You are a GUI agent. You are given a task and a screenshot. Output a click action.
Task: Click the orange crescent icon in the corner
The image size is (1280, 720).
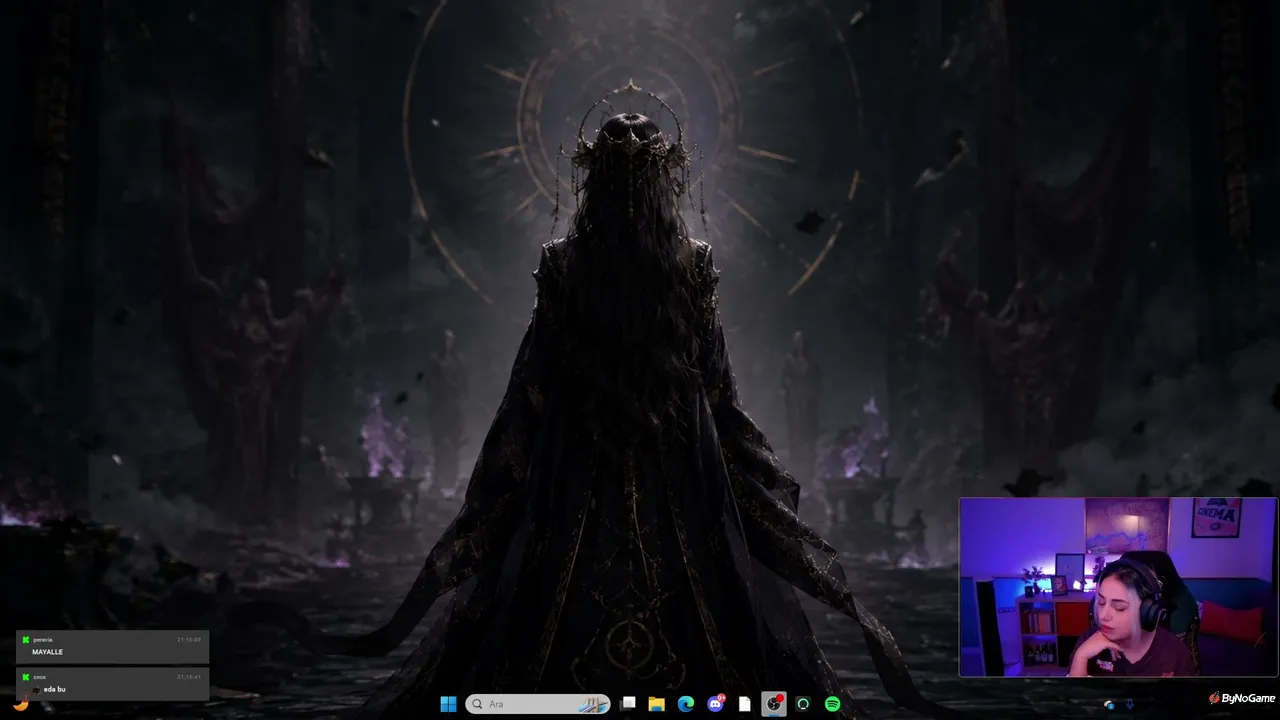(20, 704)
